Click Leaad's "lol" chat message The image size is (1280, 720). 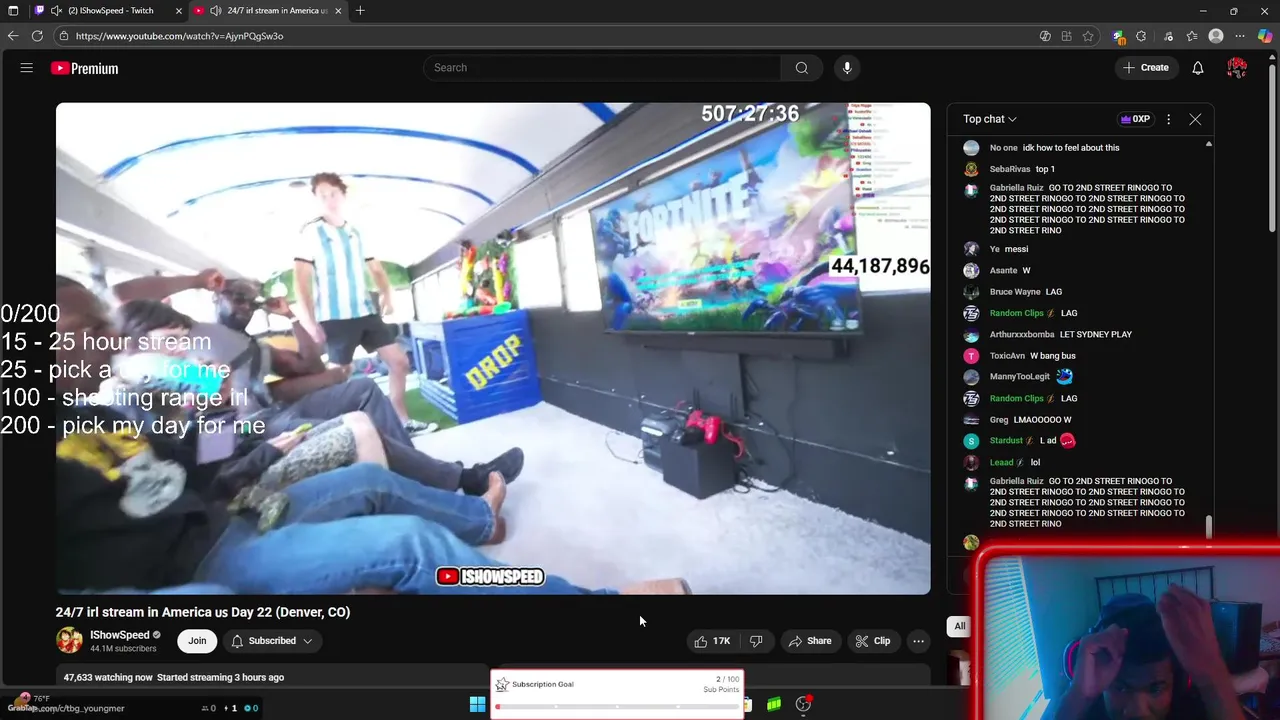pos(1035,462)
